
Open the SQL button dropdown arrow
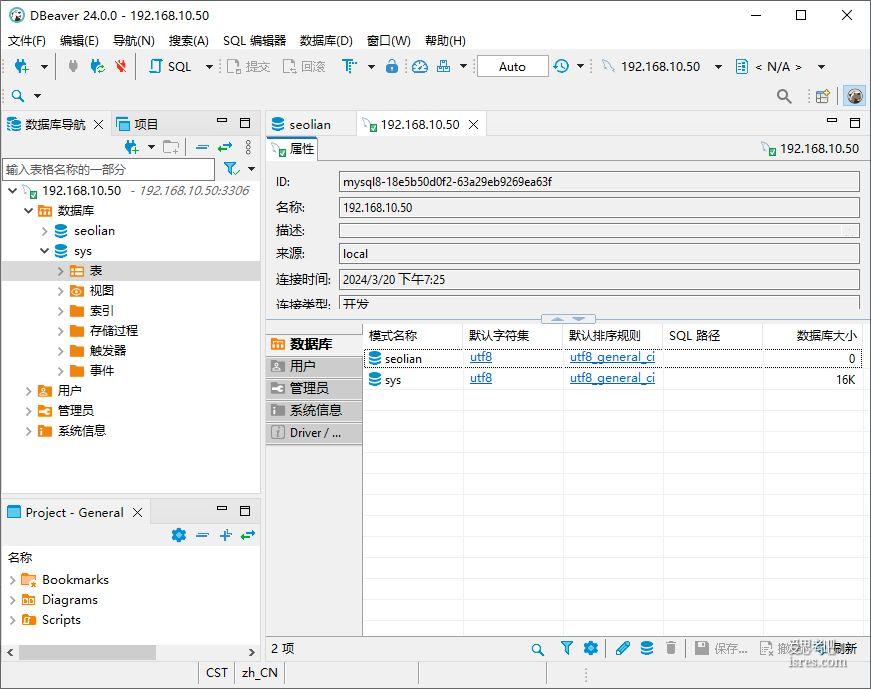(209, 67)
